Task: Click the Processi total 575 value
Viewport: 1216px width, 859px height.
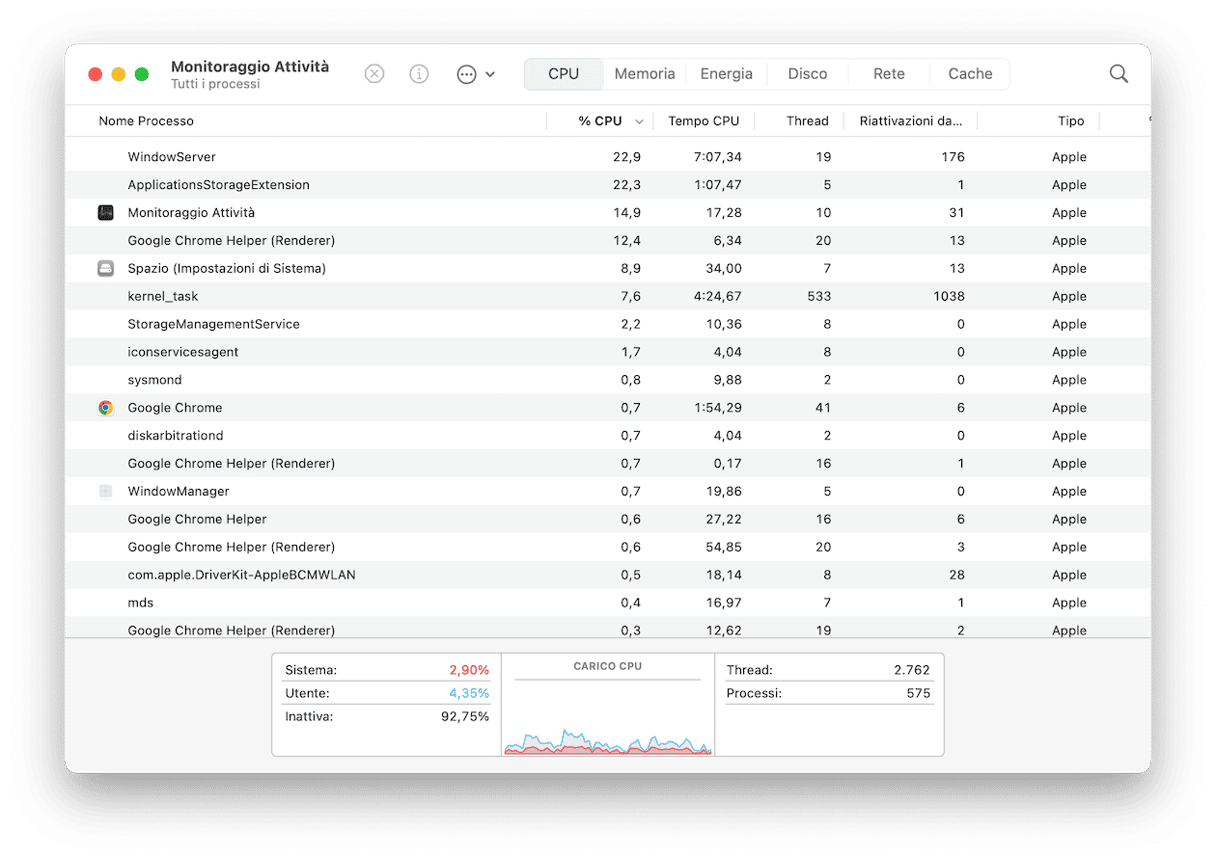Action: point(918,693)
